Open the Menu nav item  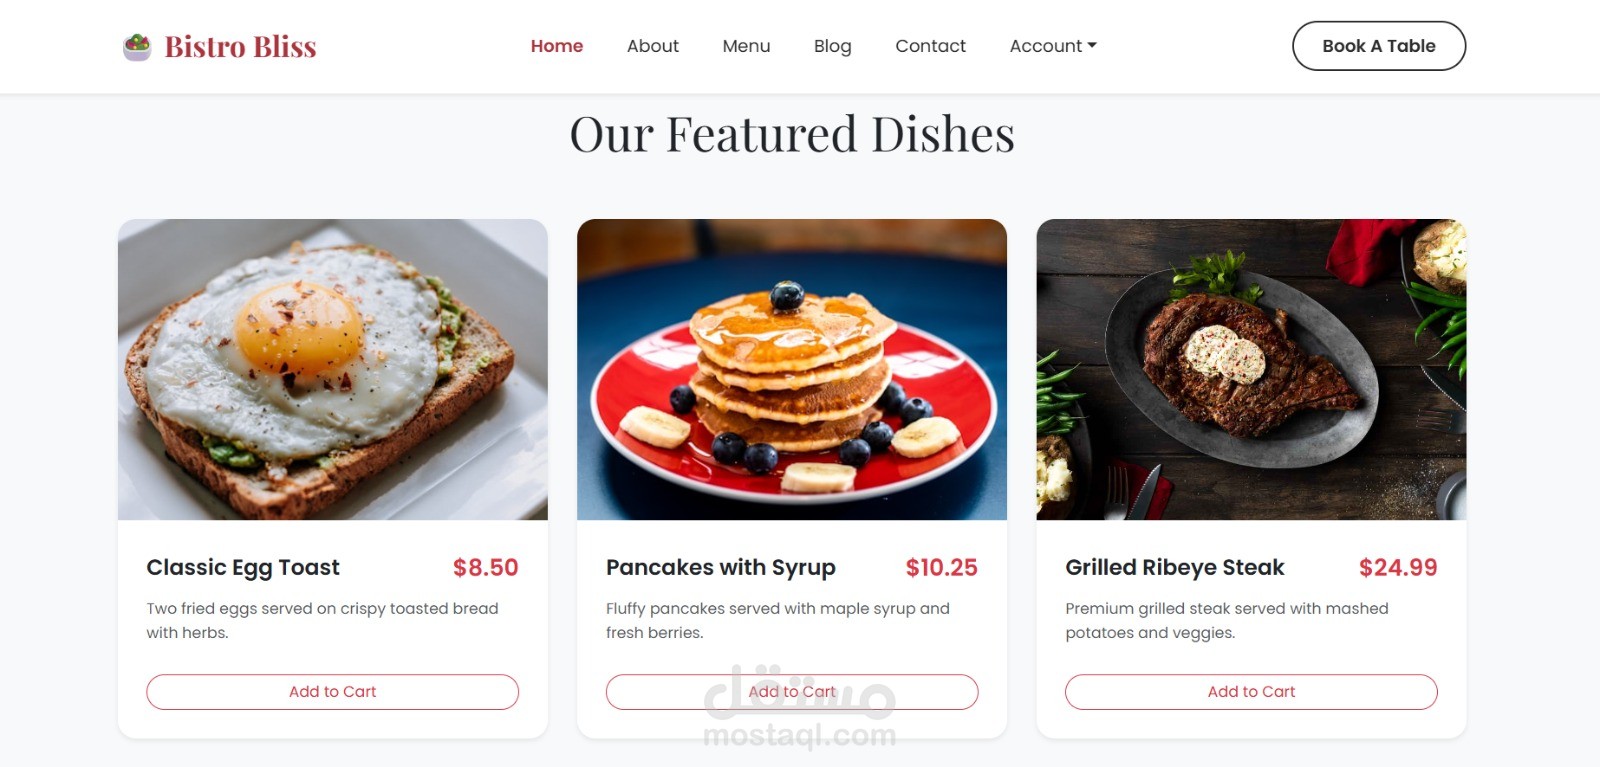[746, 46]
